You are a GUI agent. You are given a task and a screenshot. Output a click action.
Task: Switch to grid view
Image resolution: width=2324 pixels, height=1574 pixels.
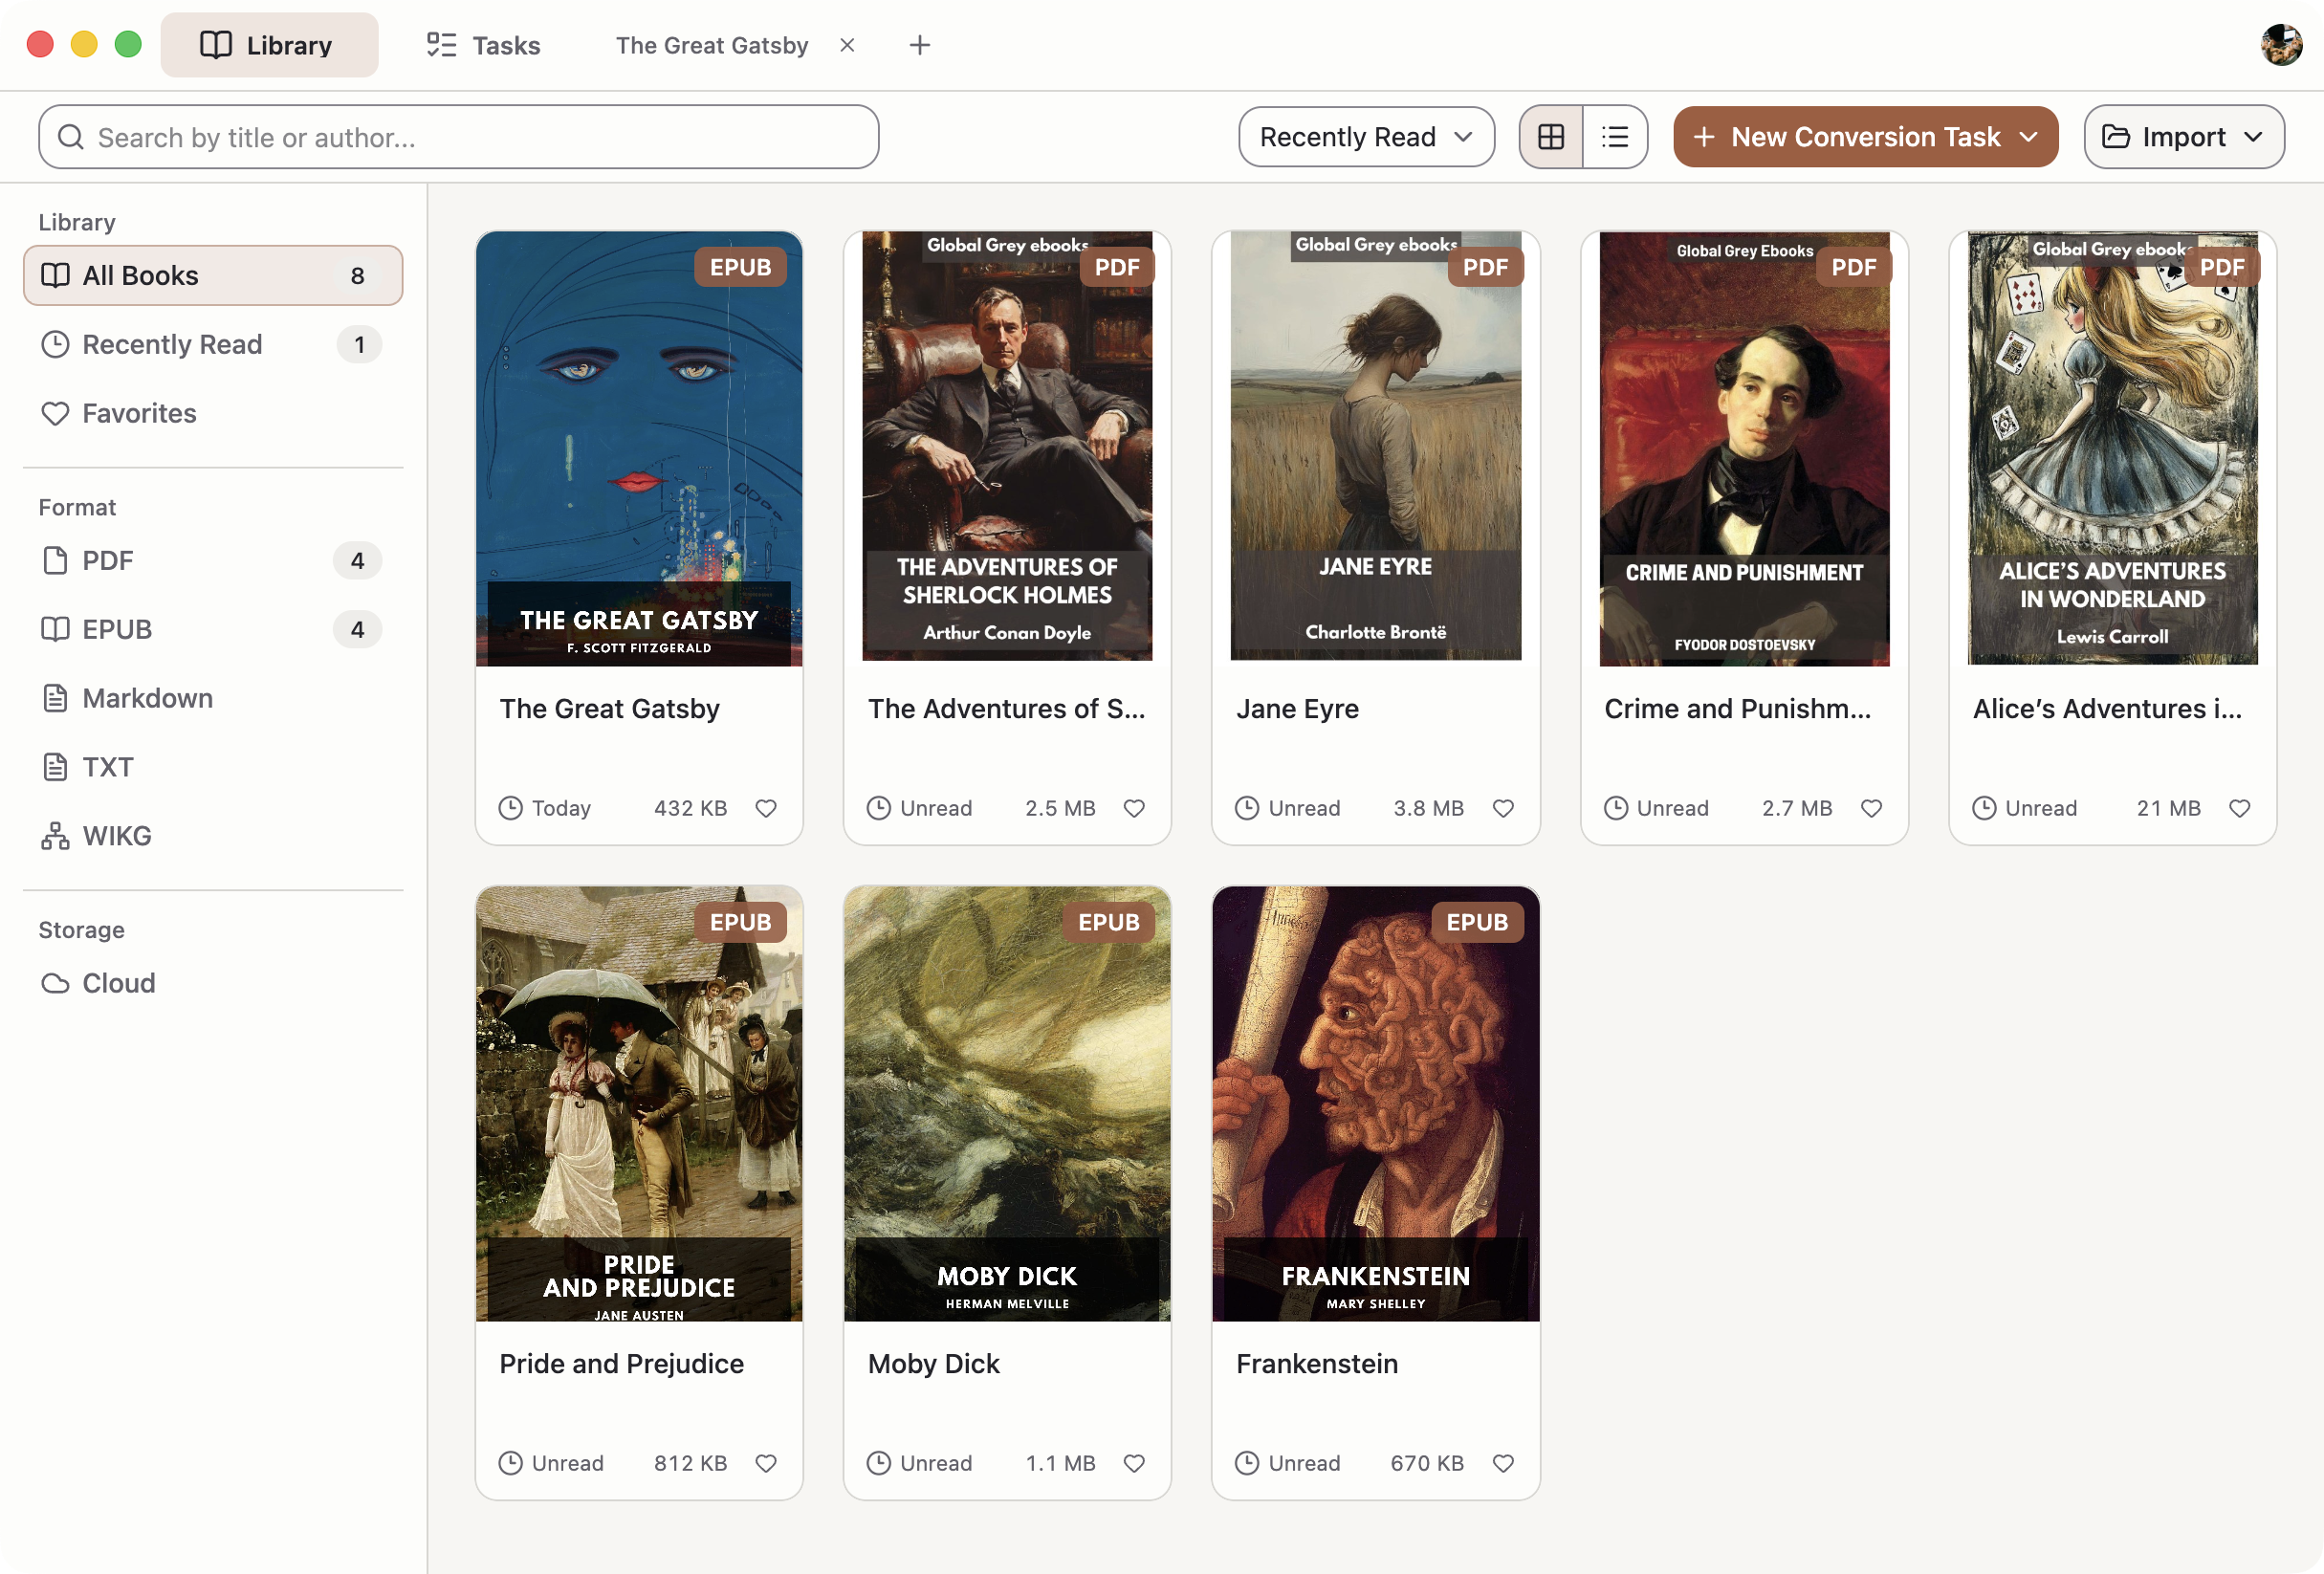[1551, 137]
